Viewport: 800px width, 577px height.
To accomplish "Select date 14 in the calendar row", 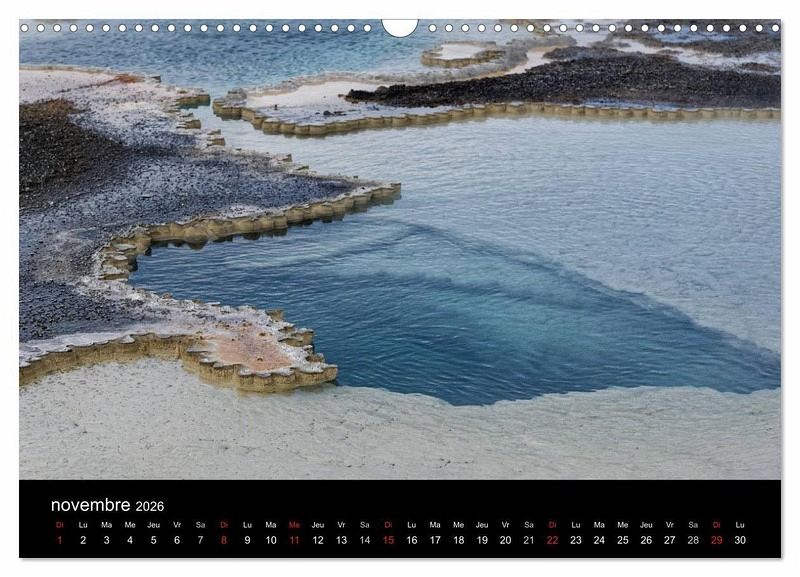I will point(365,540).
